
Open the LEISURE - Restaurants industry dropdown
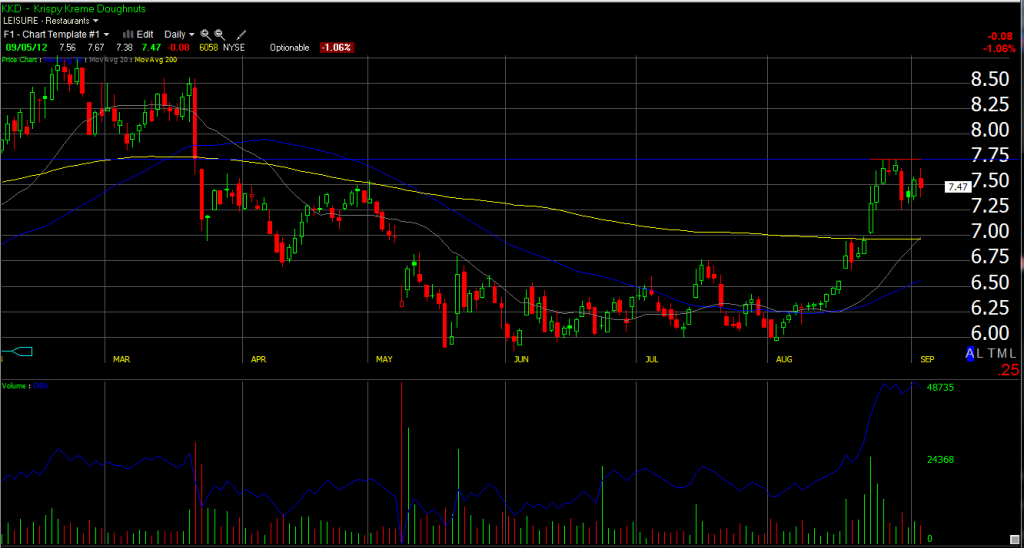[51, 20]
